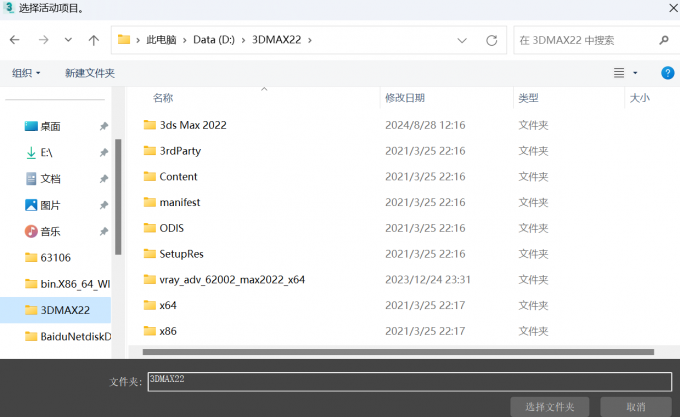The width and height of the screenshot is (680, 417).
Task: Sort by 大小 column header
Action: tap(640, 98)
